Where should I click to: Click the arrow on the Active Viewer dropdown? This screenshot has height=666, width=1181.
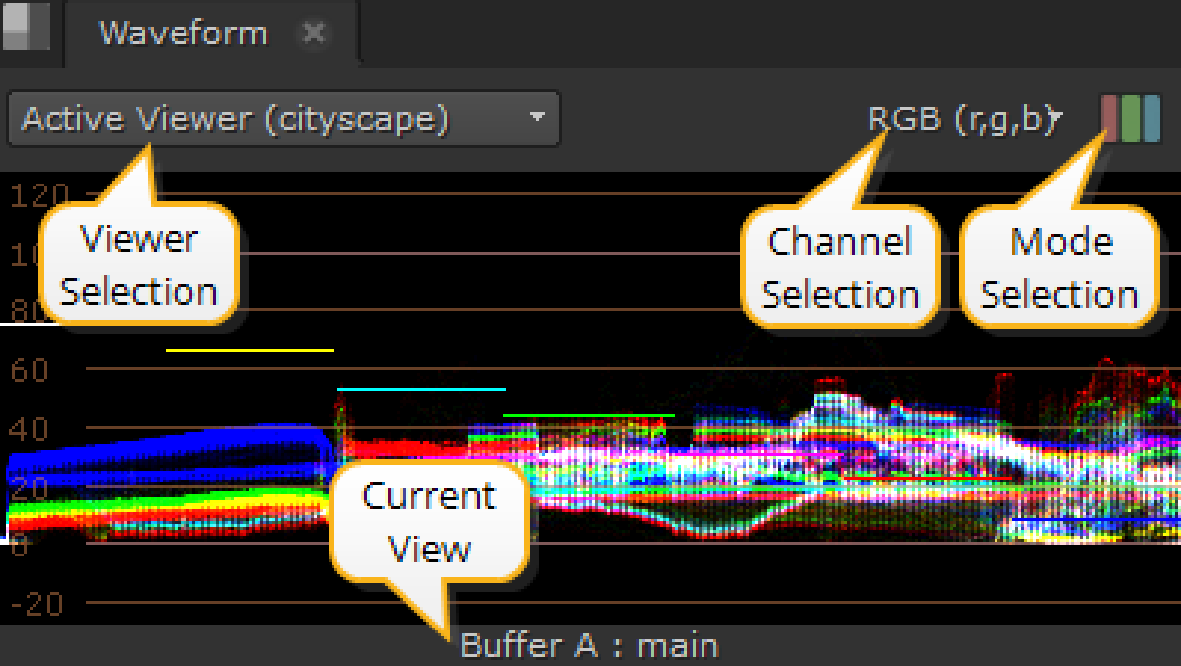coord(537,118)
